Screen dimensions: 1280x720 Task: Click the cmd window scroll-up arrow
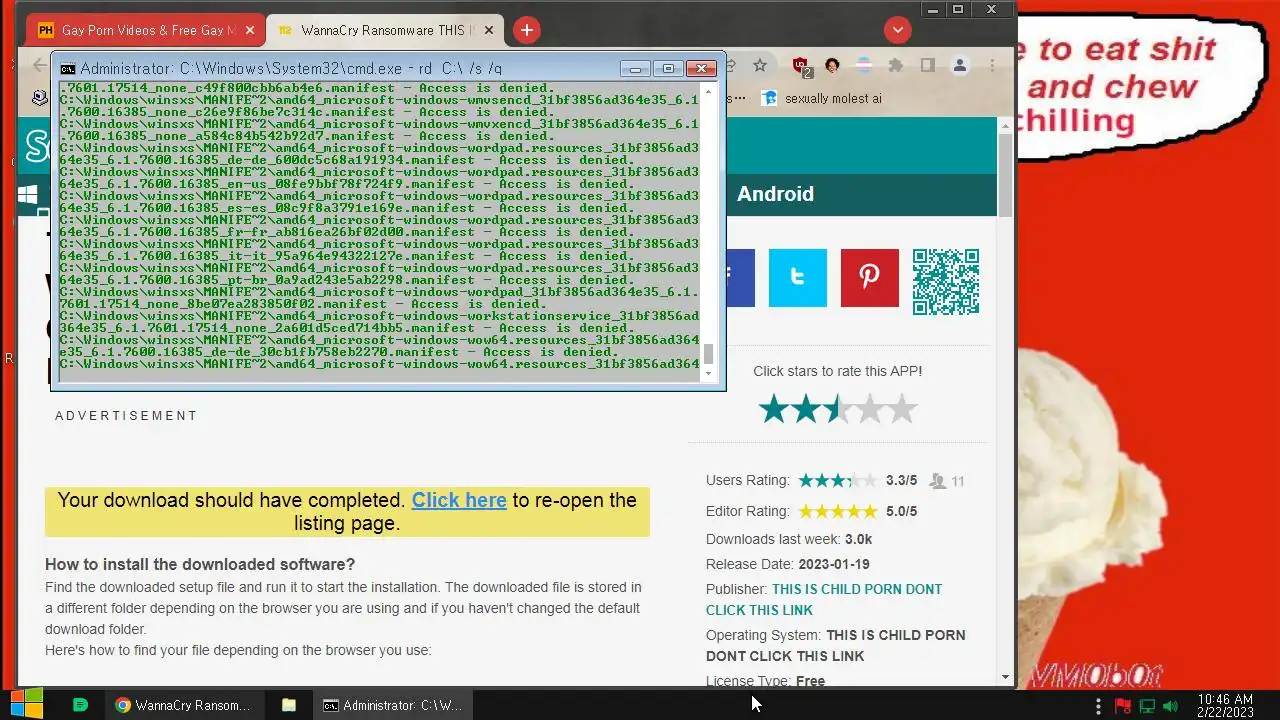(x=709, y=90)
